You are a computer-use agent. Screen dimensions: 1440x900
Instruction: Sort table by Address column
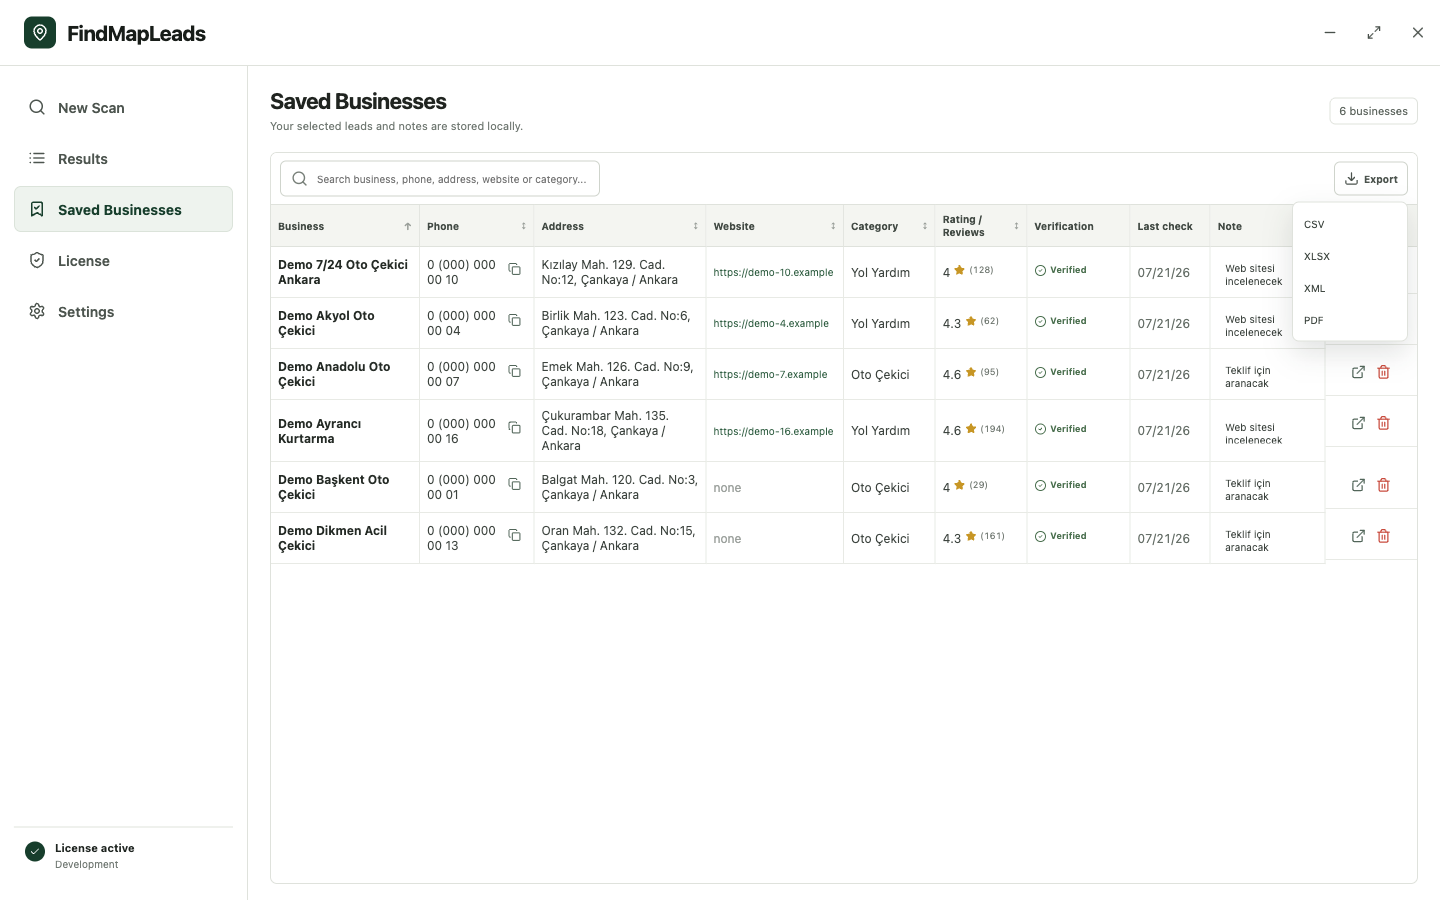(x=619, y=226)
